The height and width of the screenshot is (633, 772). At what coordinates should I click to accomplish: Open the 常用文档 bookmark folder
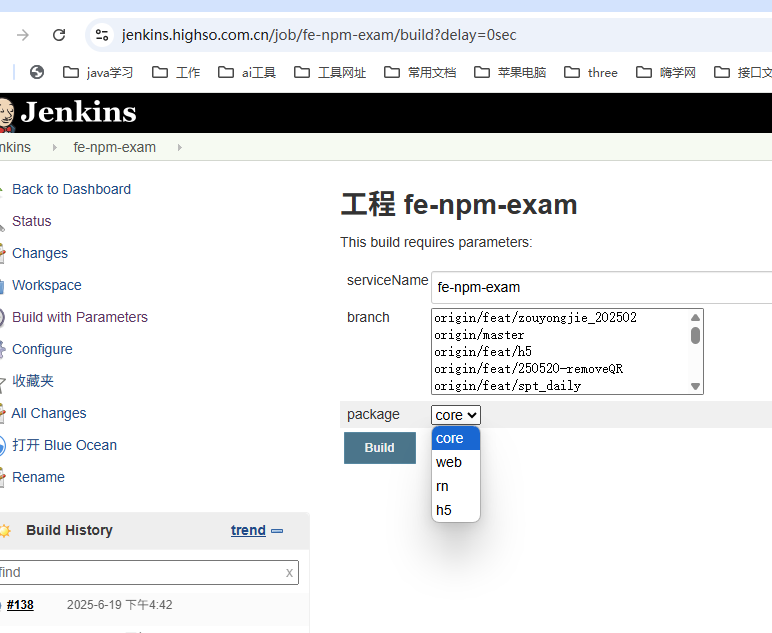point(420,72)
